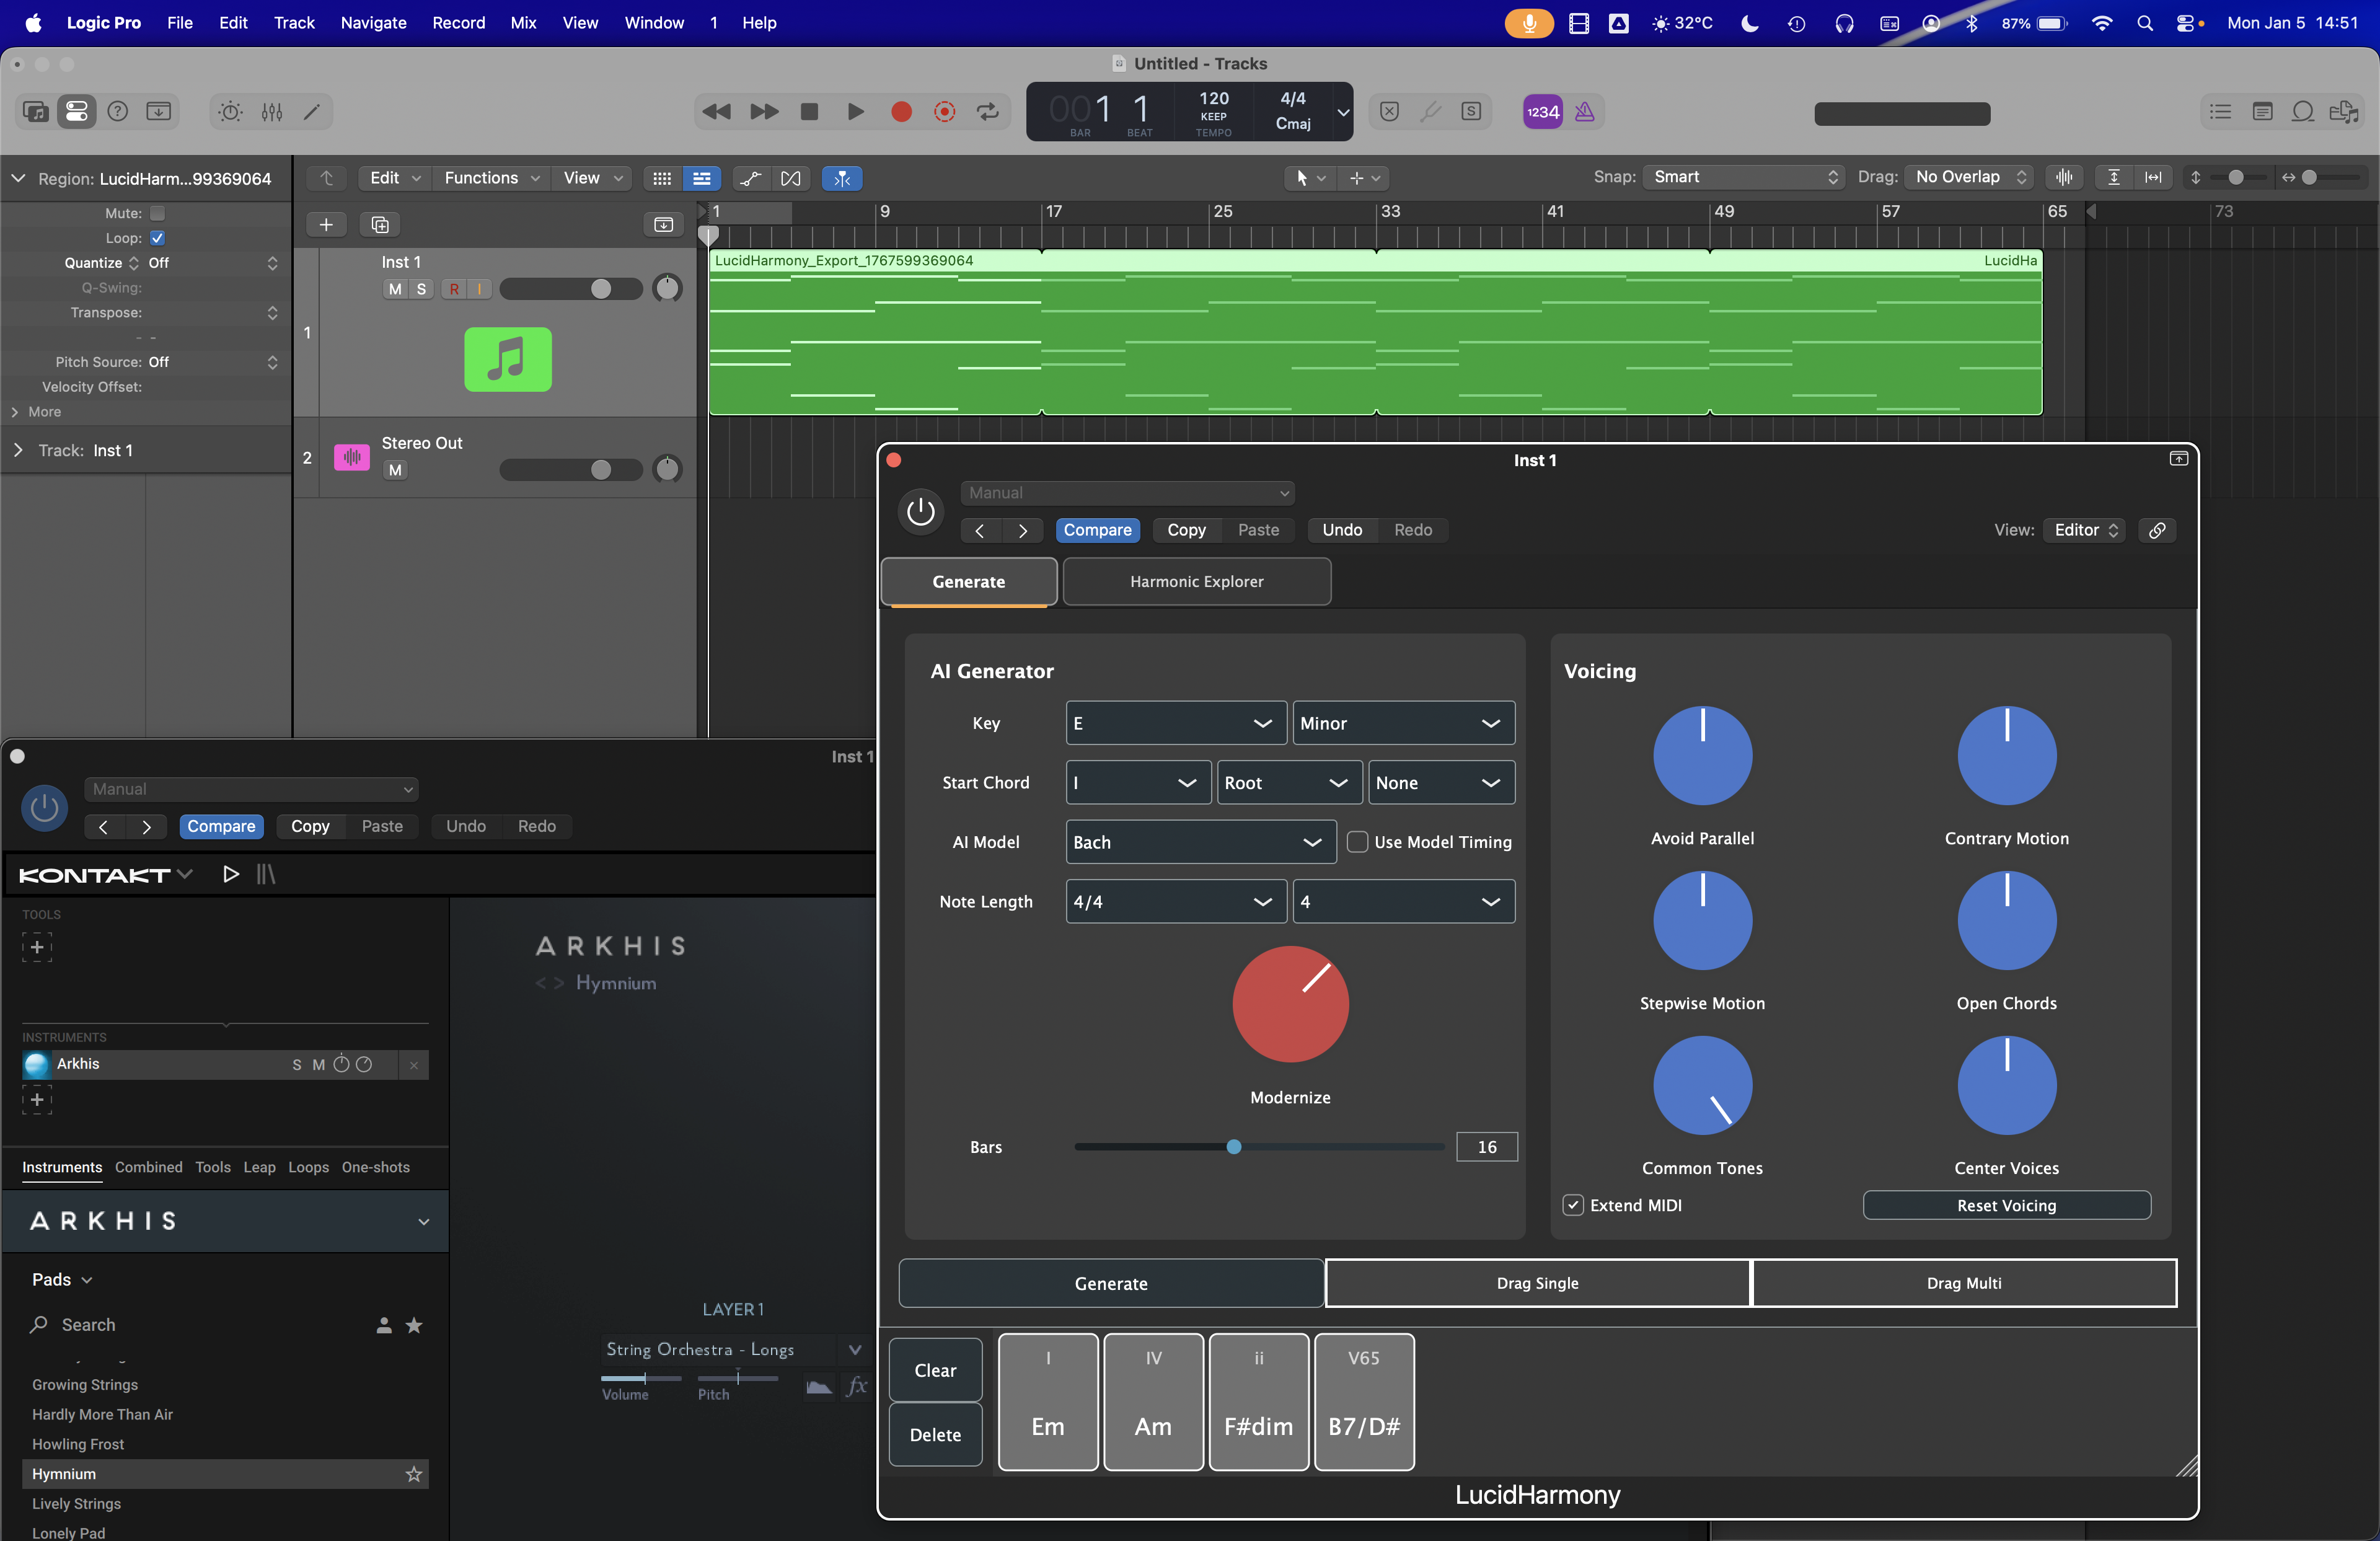
Task: Click the Drag Single button
Action: pos(1537,1283)
